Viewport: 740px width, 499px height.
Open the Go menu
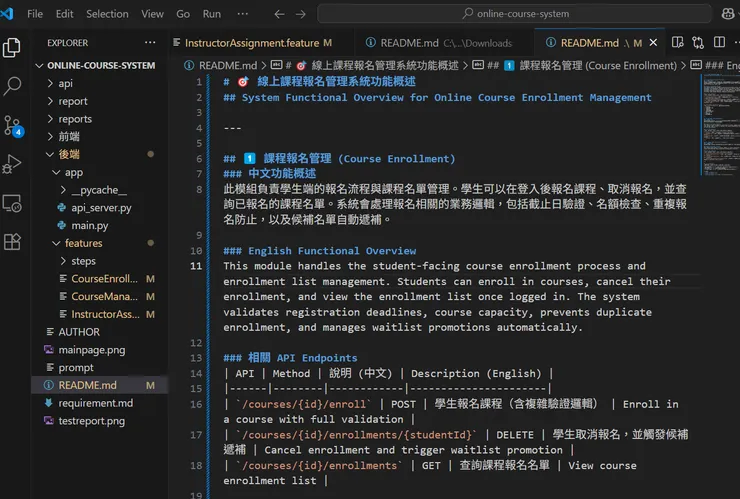pyautogui.click(x=183, y=14)
